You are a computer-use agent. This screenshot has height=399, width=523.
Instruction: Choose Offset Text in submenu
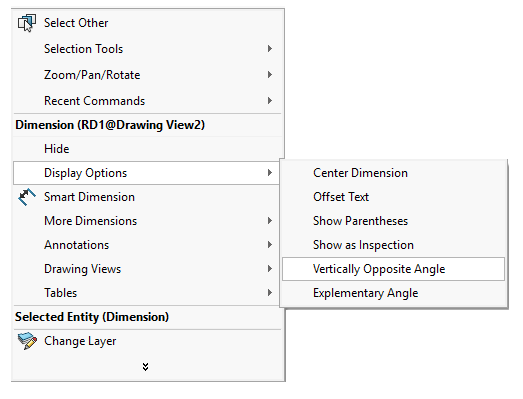[x=394, y=197]
